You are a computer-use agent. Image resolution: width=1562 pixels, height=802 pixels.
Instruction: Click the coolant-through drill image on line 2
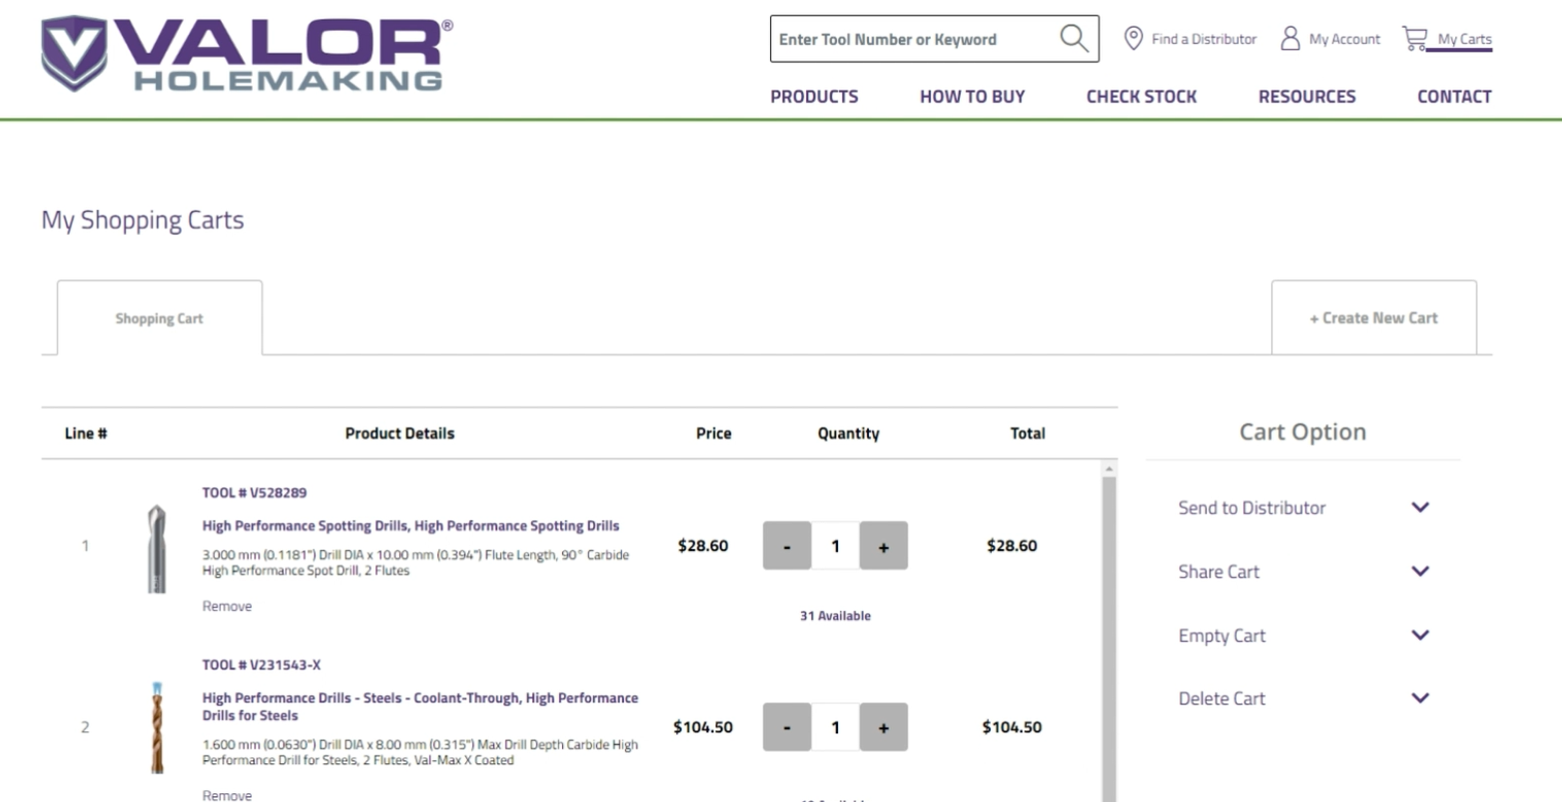(157, 727)
